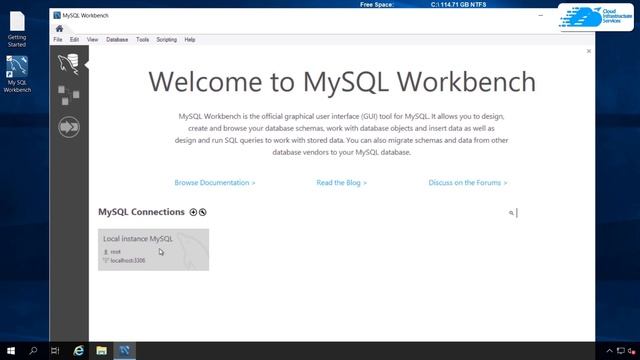The image size is (640, 360).
Task: Select the My SQL Workbench desktop shortcut
Action: (x=17, y=74)
